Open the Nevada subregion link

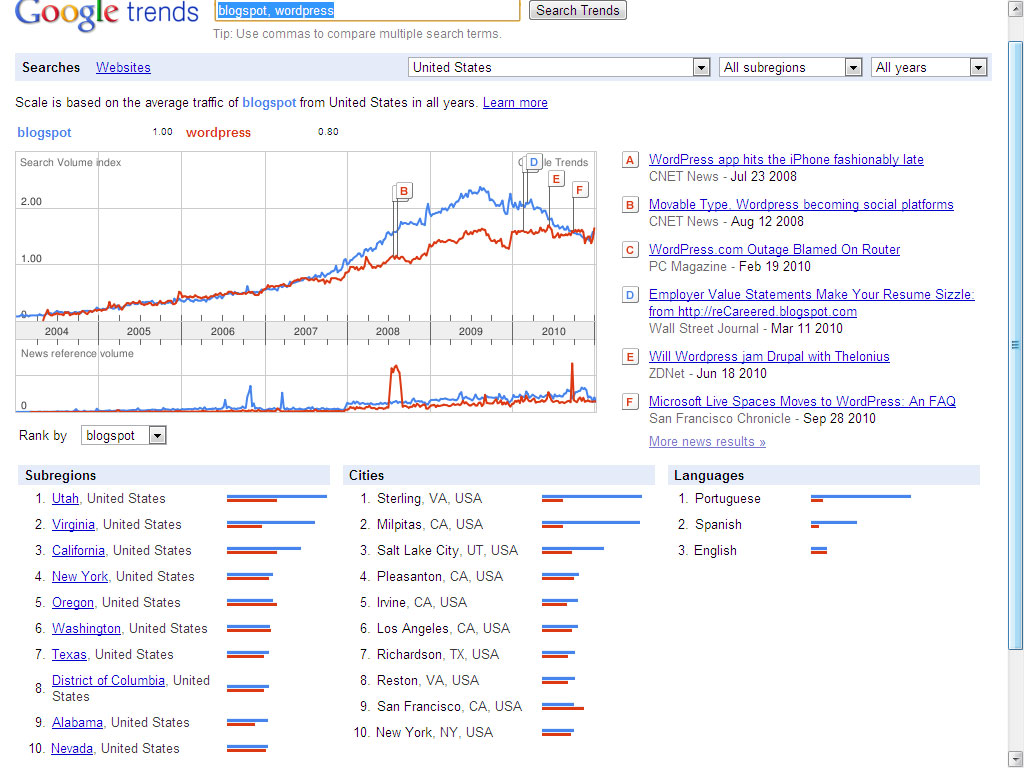point(72,748)
